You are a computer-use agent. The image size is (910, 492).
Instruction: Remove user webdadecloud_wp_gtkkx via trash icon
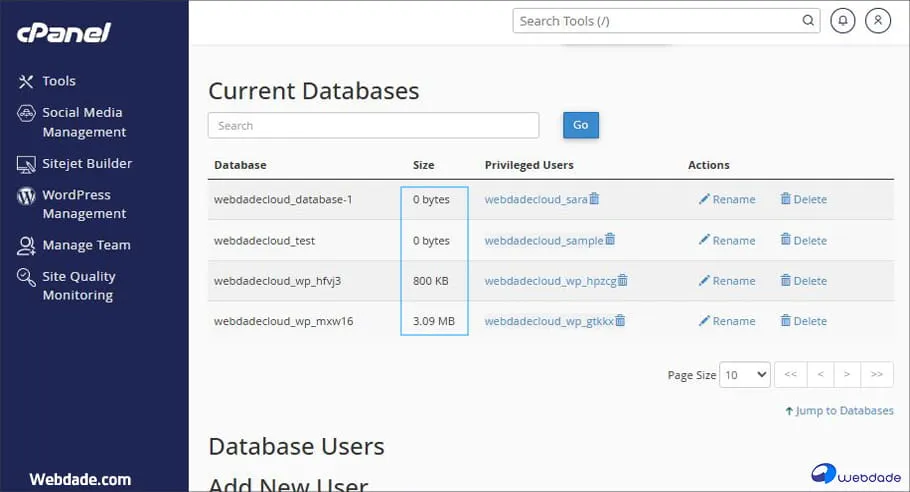pyautogui.click(x=620, y=320)
